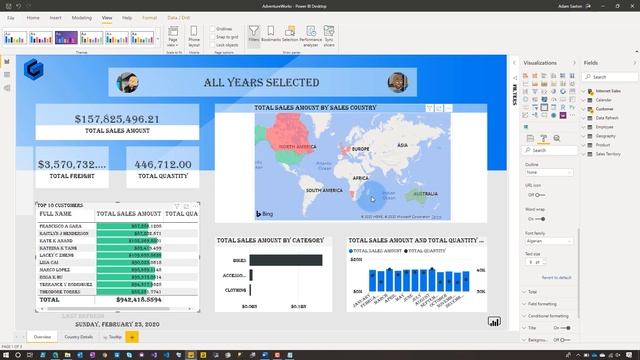Open the Font family dropdown
640x360 pixels.
[x=549, y=241]
